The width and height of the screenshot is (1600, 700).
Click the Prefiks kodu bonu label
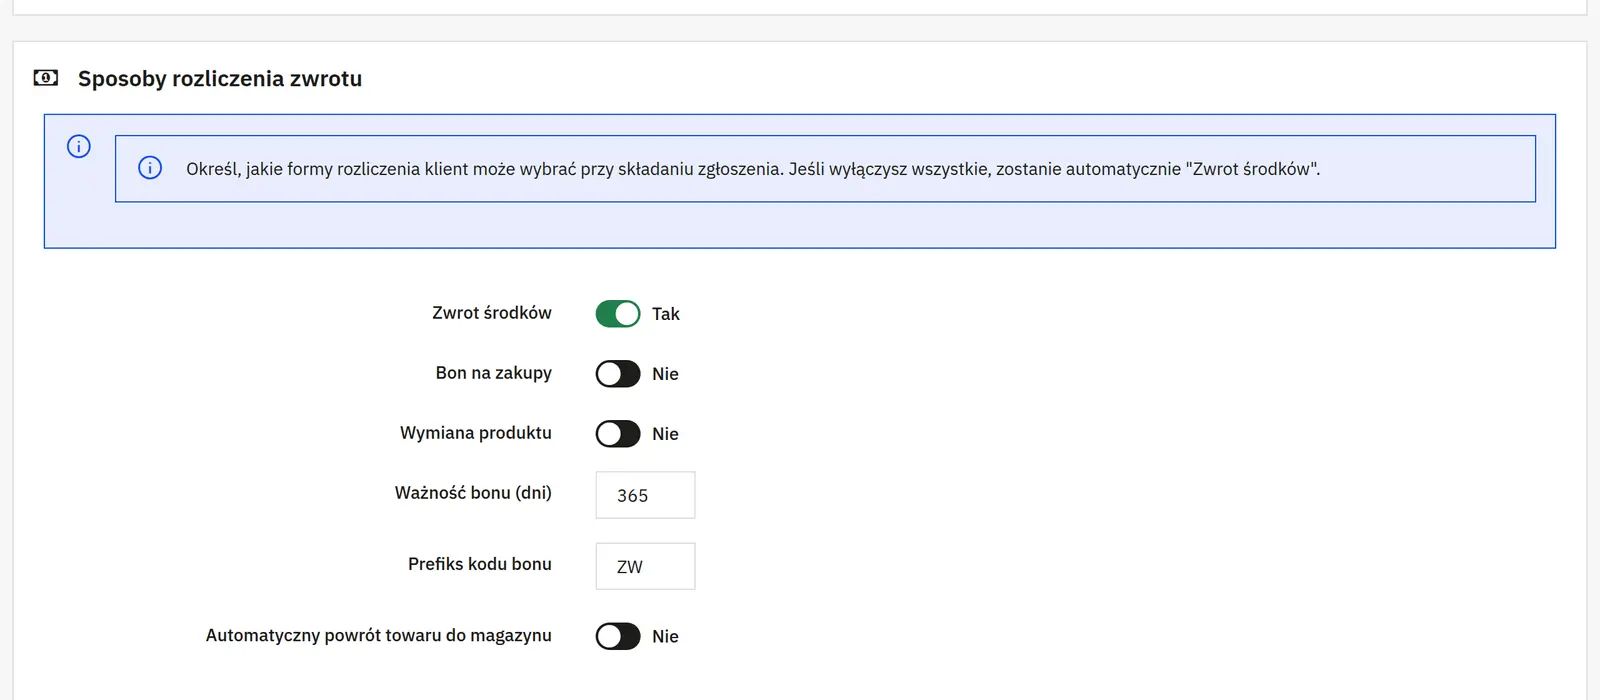coord(480,564)
